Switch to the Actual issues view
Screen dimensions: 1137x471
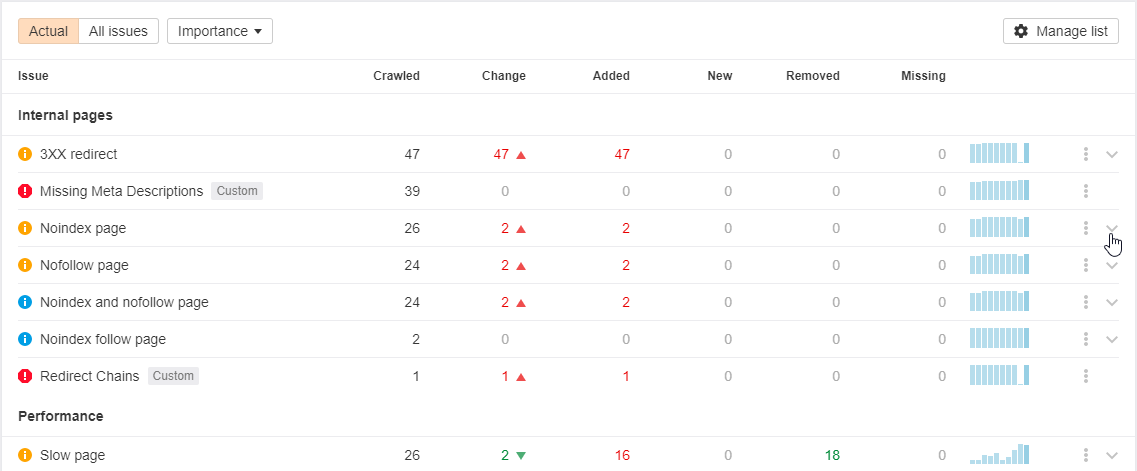[49, 31]
